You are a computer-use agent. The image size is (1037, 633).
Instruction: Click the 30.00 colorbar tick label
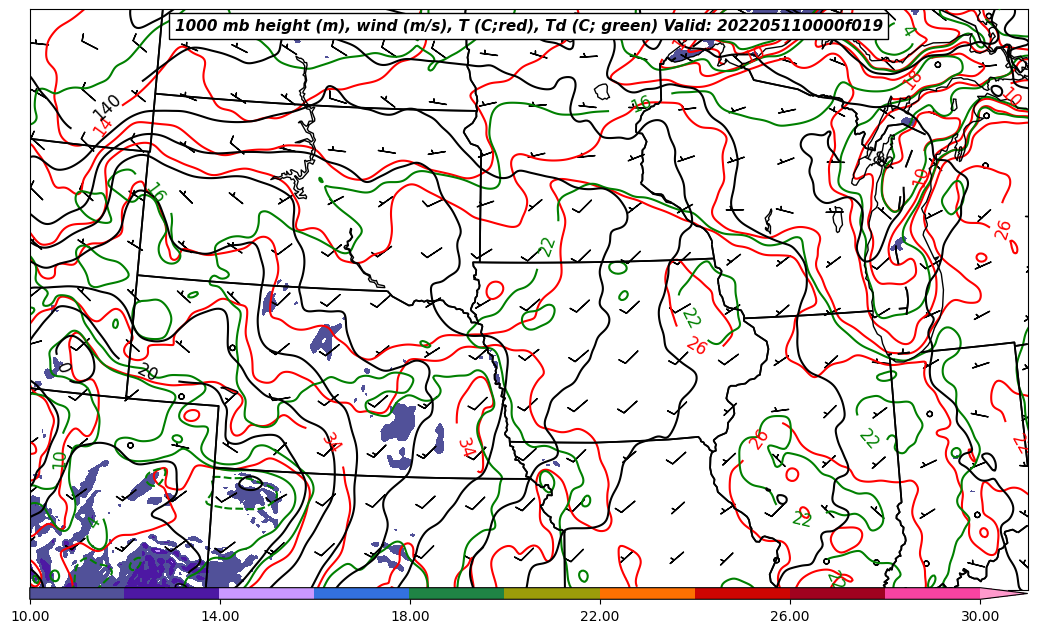(x=979, y=616)
